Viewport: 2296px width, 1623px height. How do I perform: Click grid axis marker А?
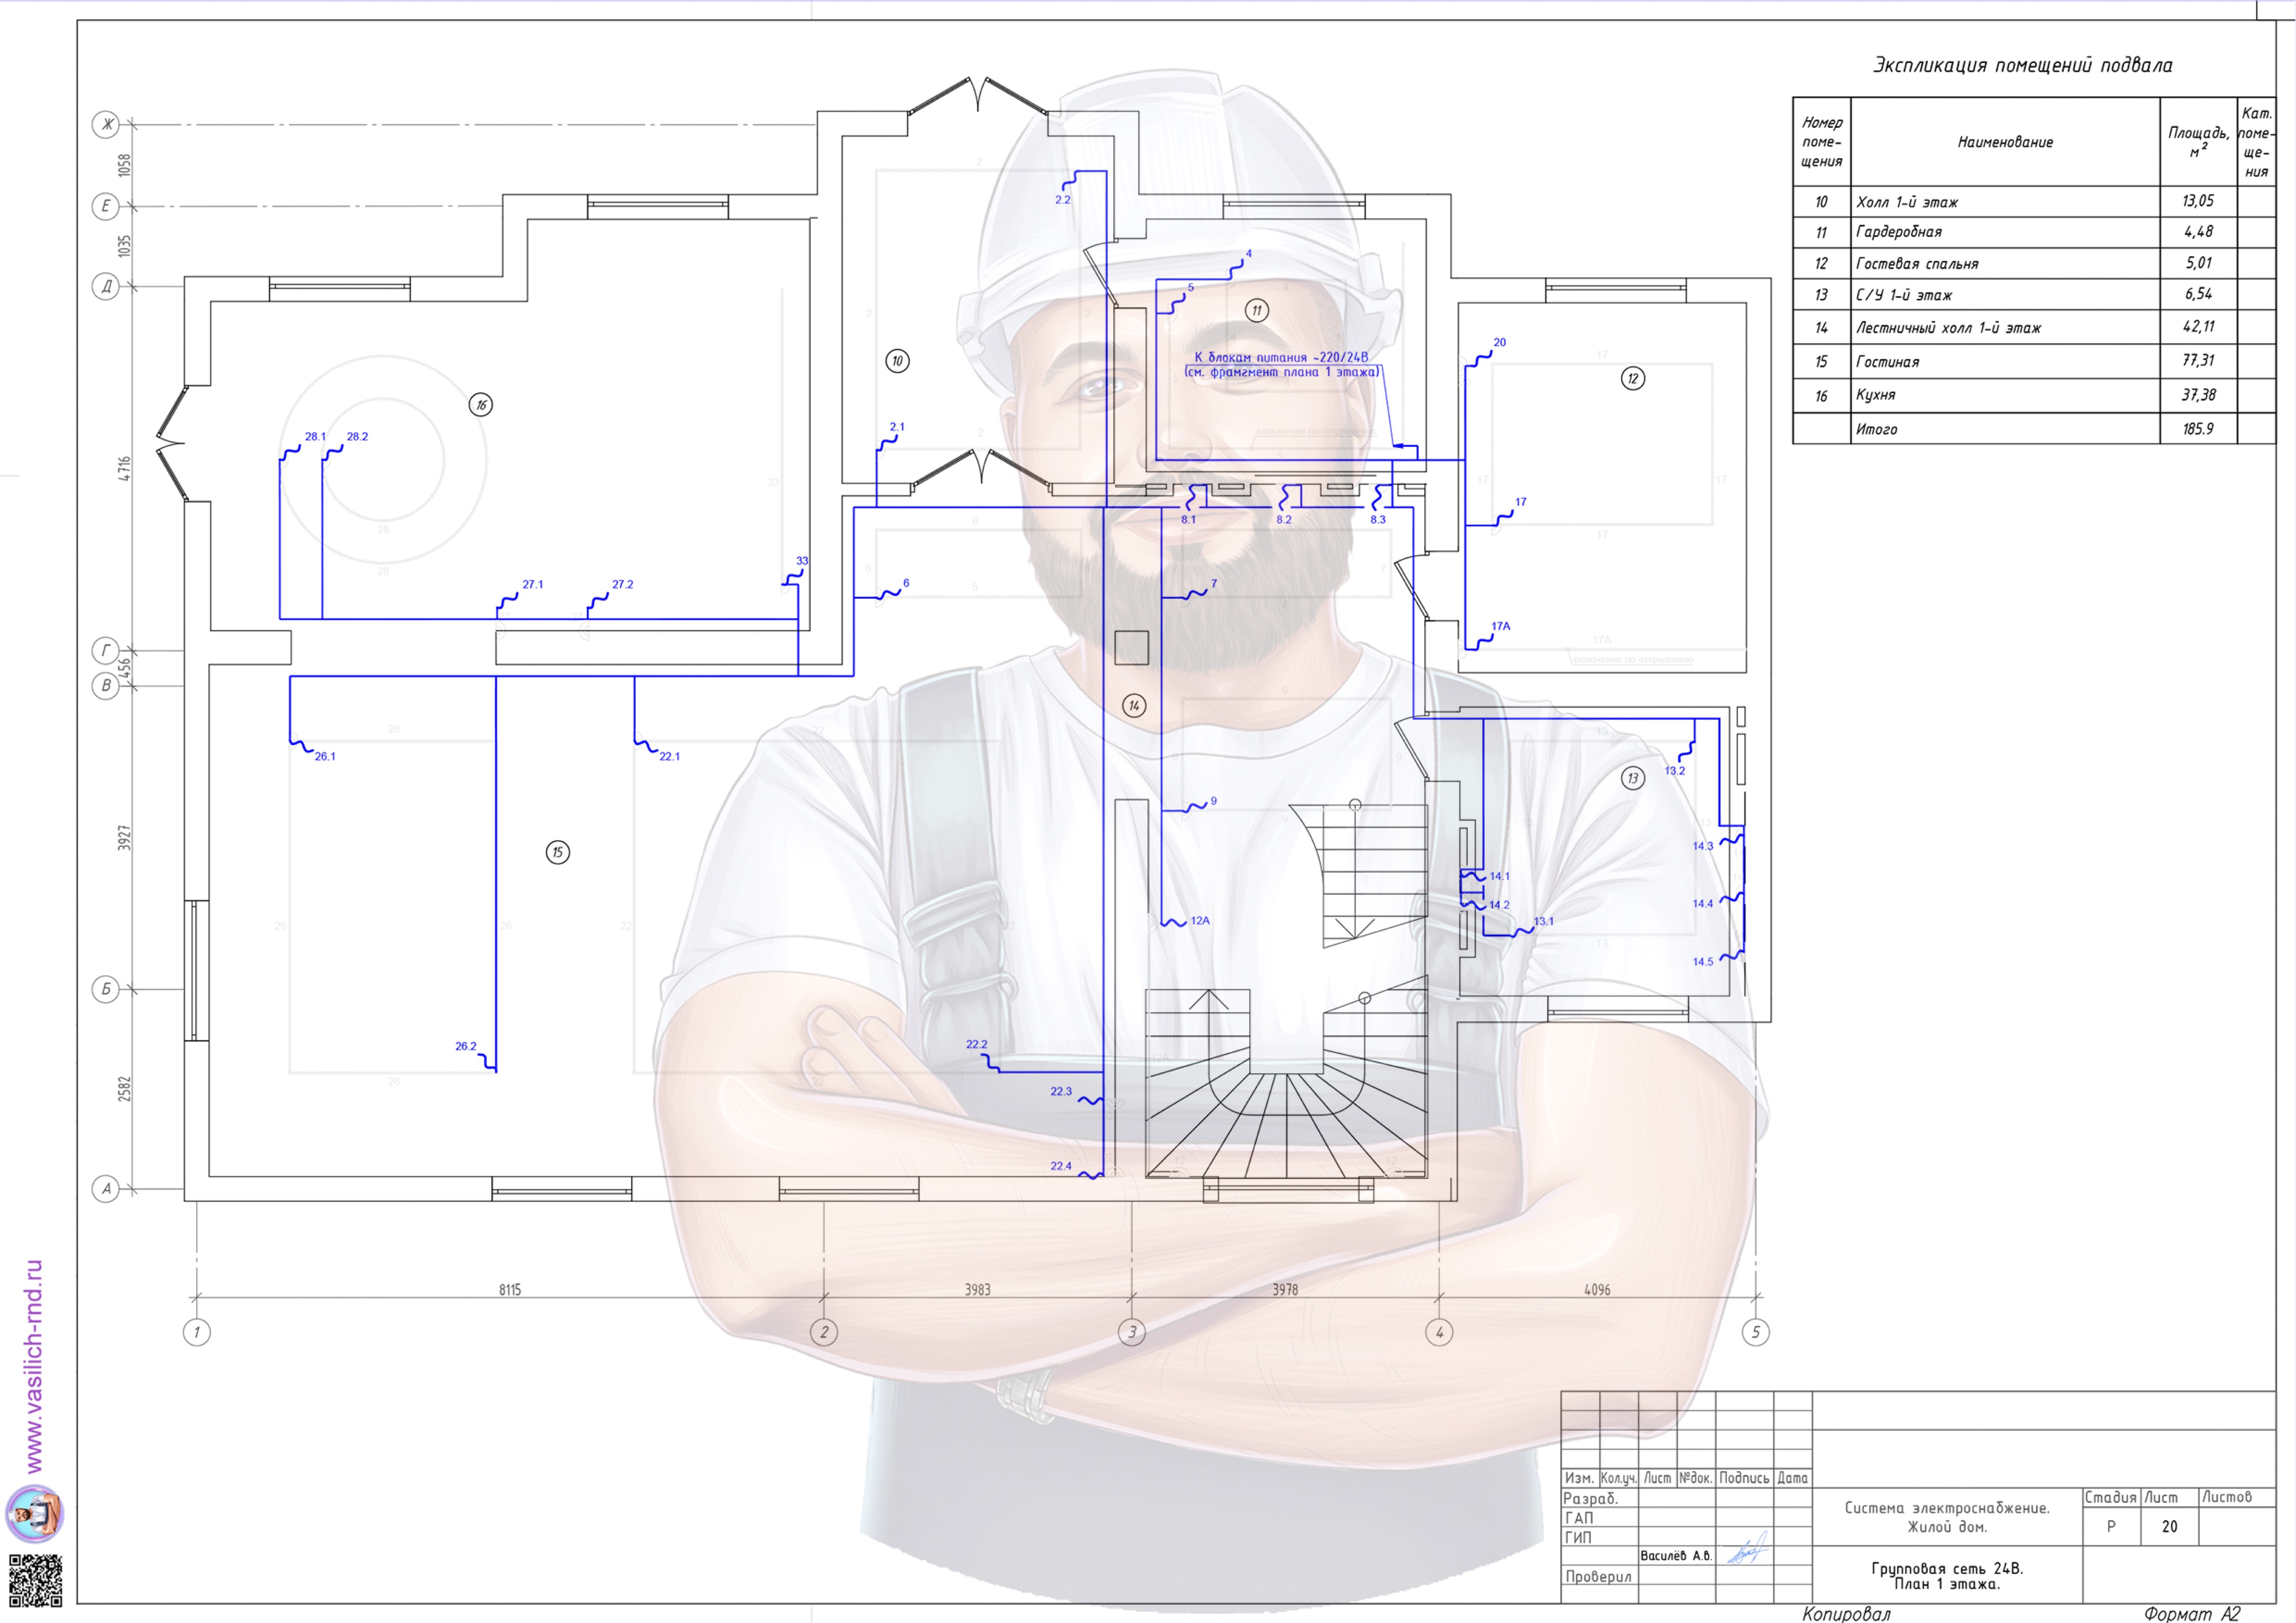(106, 1189)
